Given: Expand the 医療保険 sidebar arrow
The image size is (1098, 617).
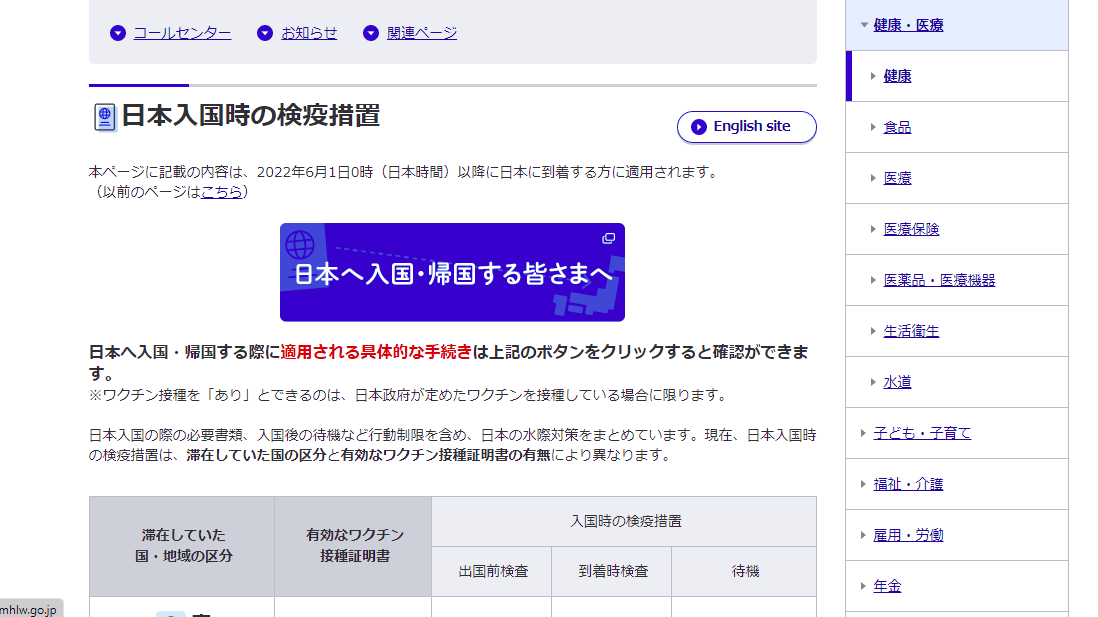Looking at the screenshot, I should (873, 229).
